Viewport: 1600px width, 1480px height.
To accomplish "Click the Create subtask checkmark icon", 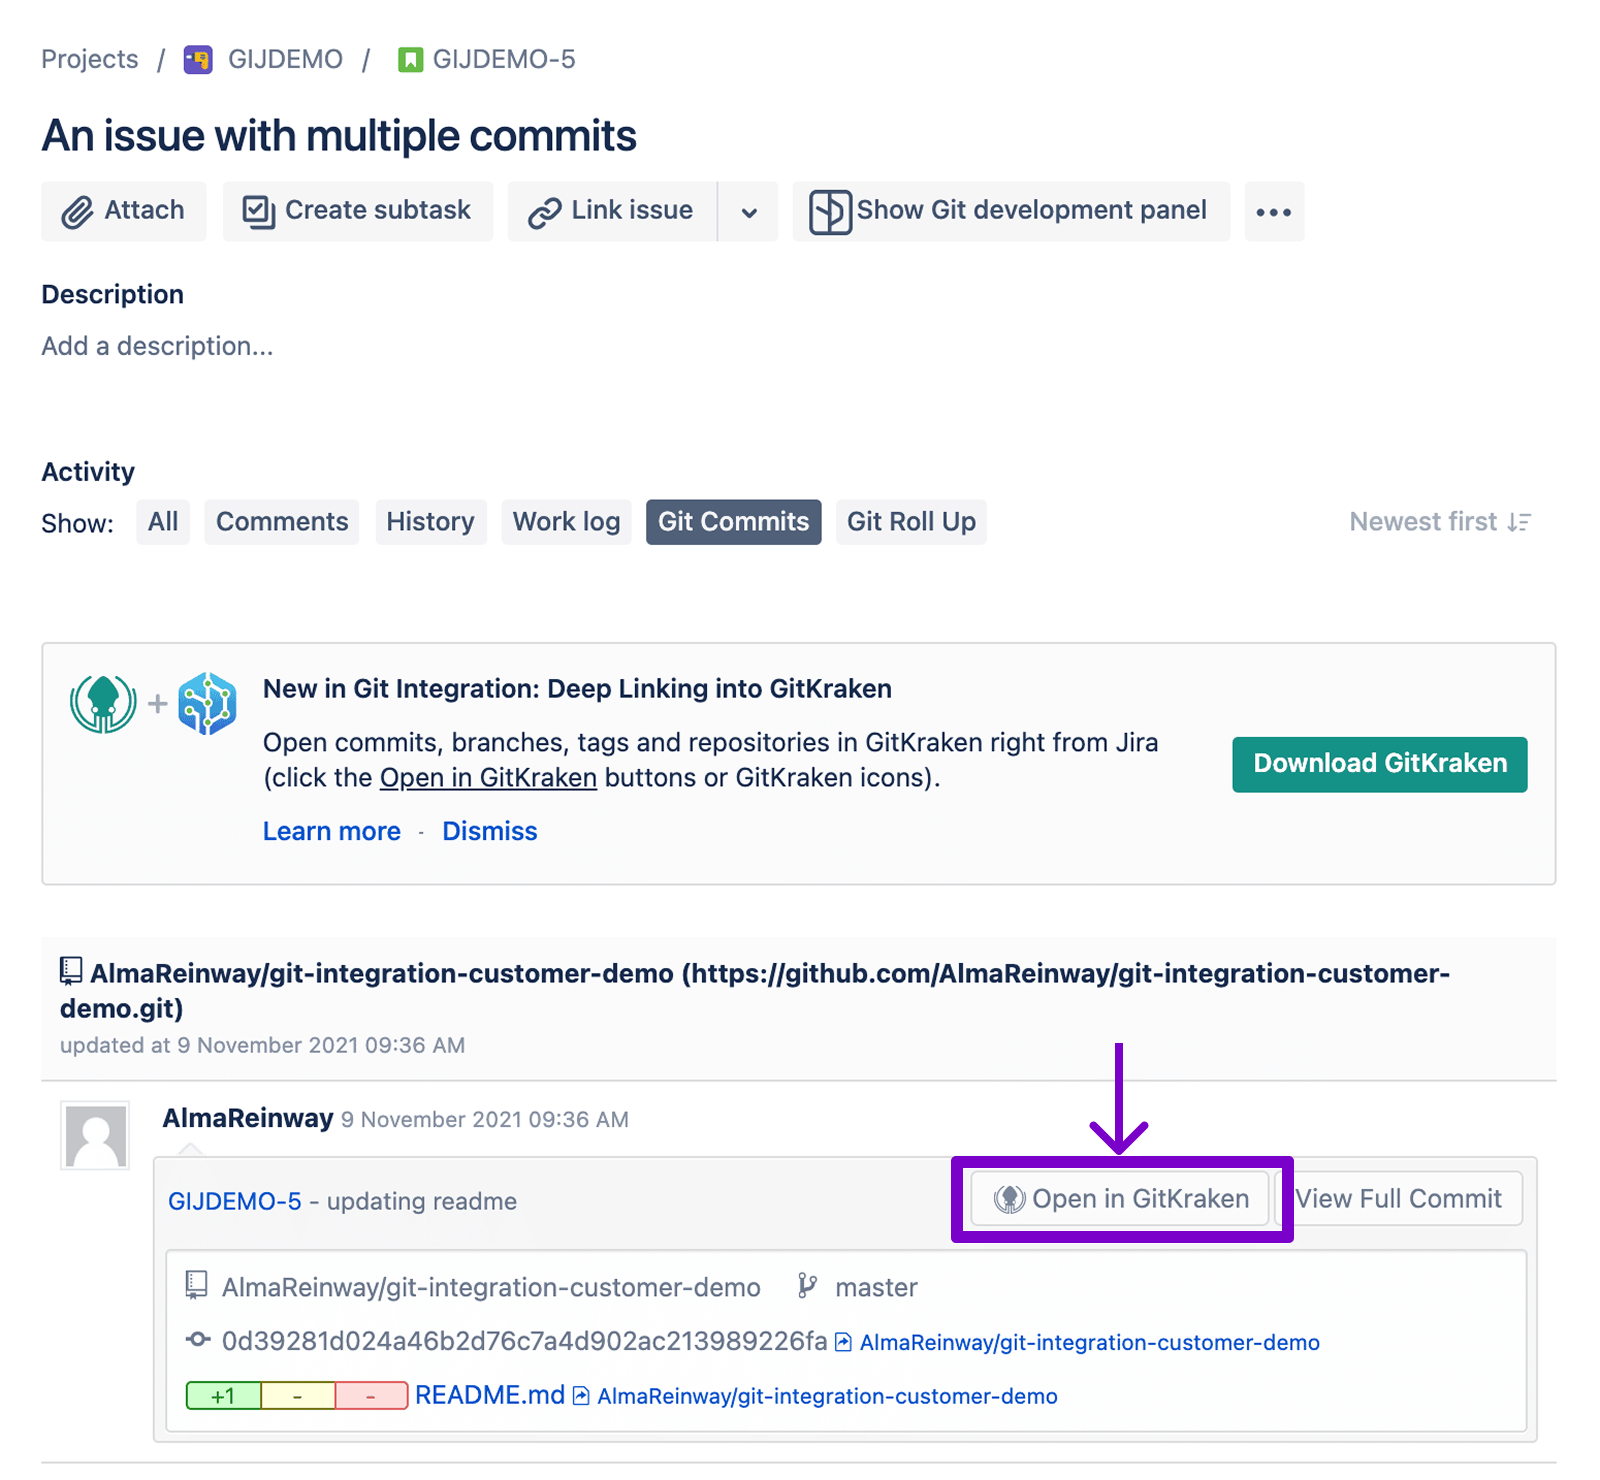I will (257, 211).
